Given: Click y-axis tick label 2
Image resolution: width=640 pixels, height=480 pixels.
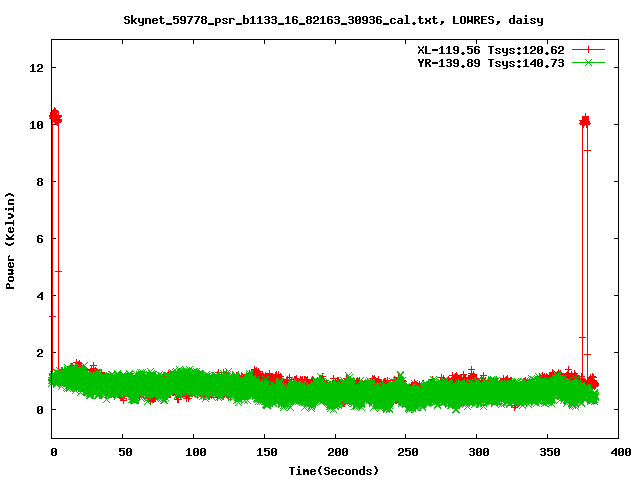Looking at the screenshot, I should tap(40, 353).
